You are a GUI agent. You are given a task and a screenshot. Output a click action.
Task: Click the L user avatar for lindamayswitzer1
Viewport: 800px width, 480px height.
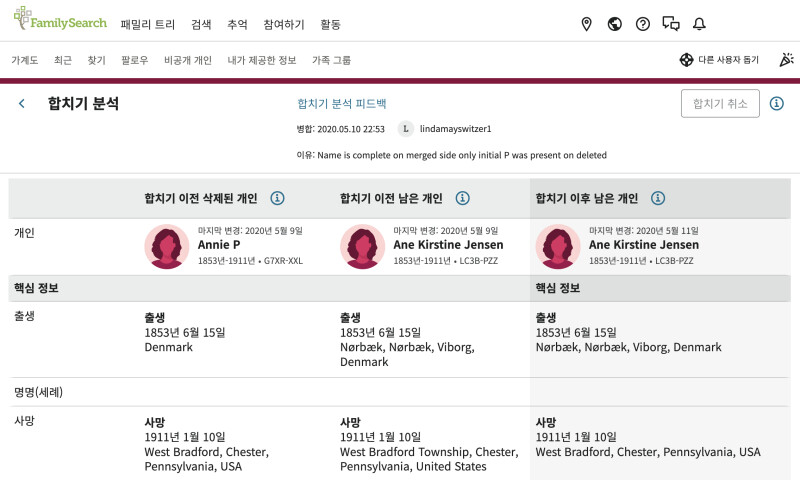[x=406, y=129]
